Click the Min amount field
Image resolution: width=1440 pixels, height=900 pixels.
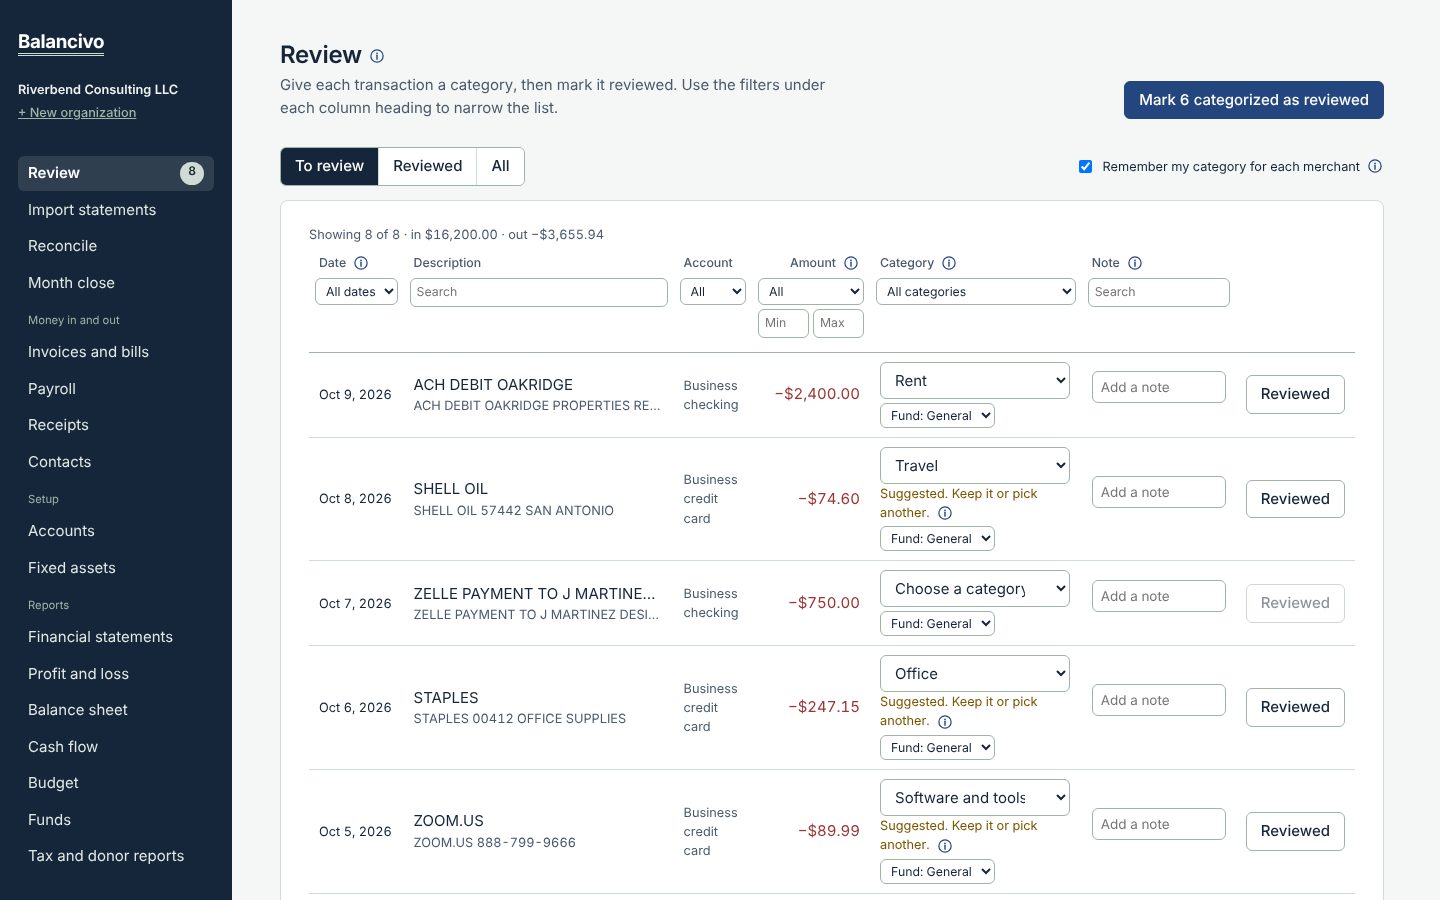tap(783, 323)
